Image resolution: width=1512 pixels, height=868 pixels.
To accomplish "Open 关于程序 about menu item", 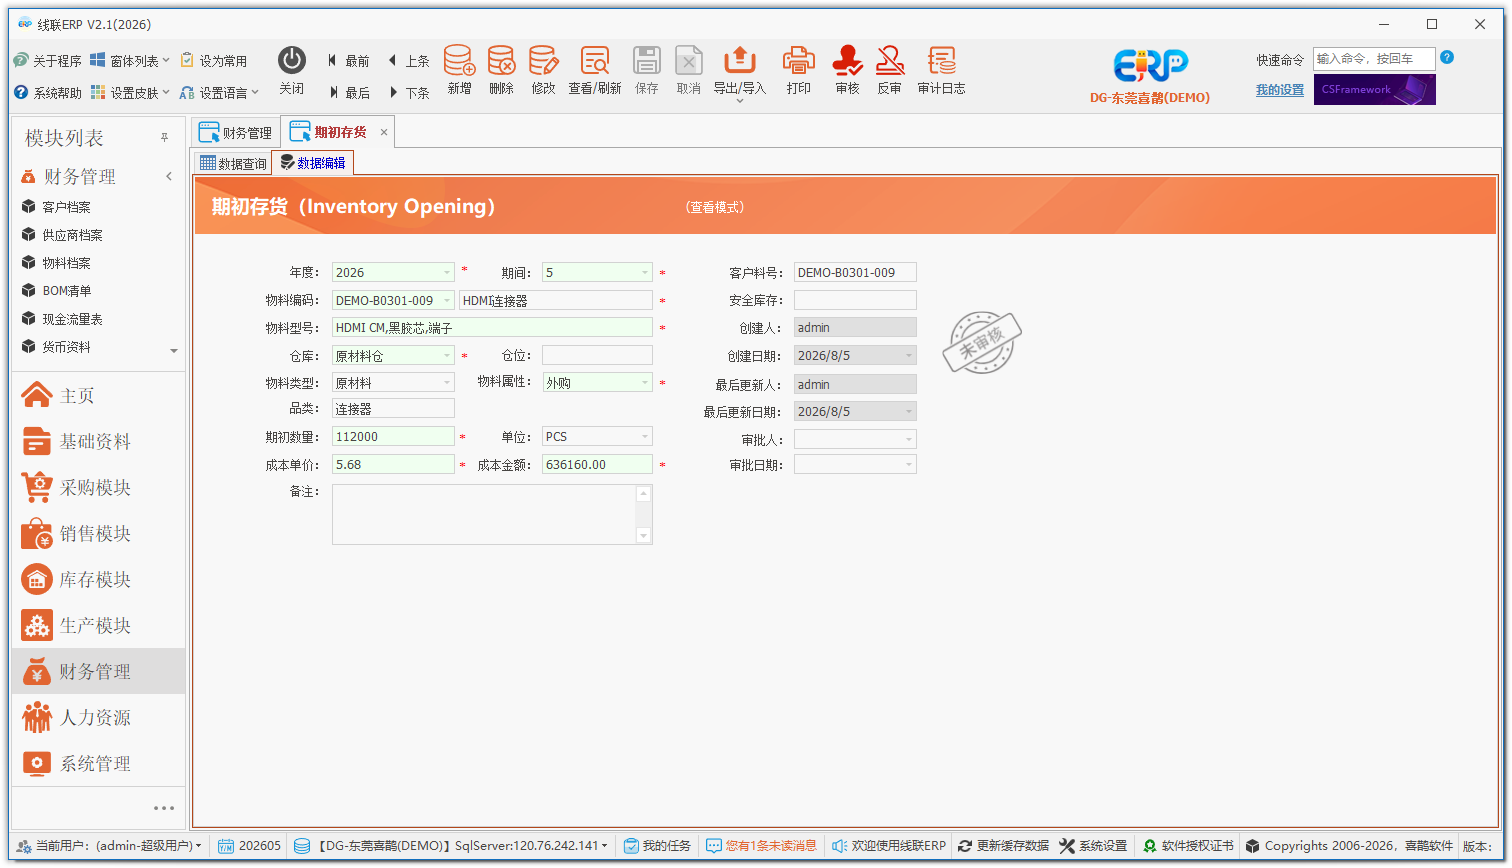I will (48, 61).
